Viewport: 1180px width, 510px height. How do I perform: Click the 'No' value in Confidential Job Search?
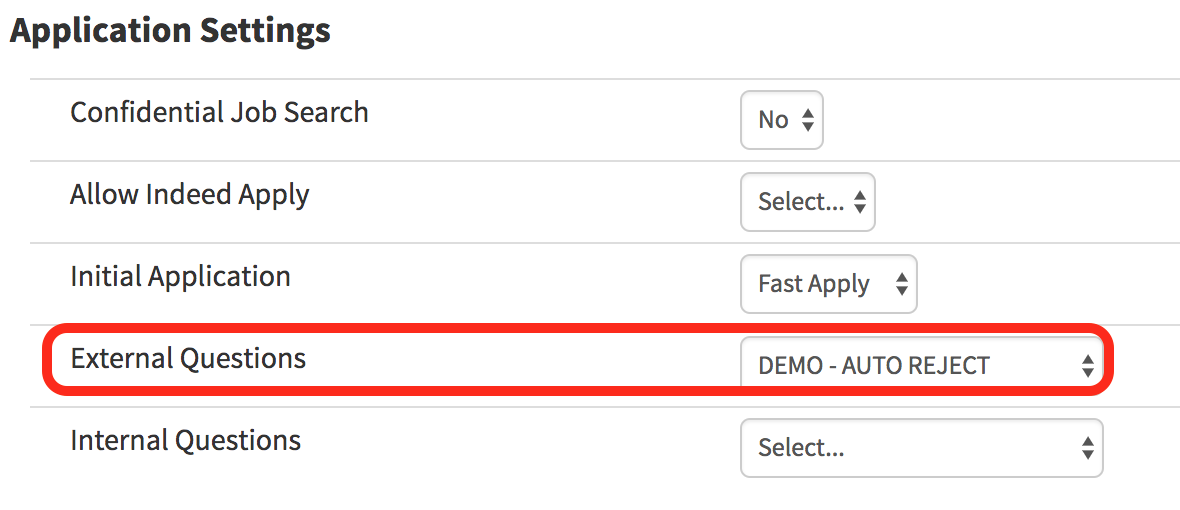tap(773, 121)
